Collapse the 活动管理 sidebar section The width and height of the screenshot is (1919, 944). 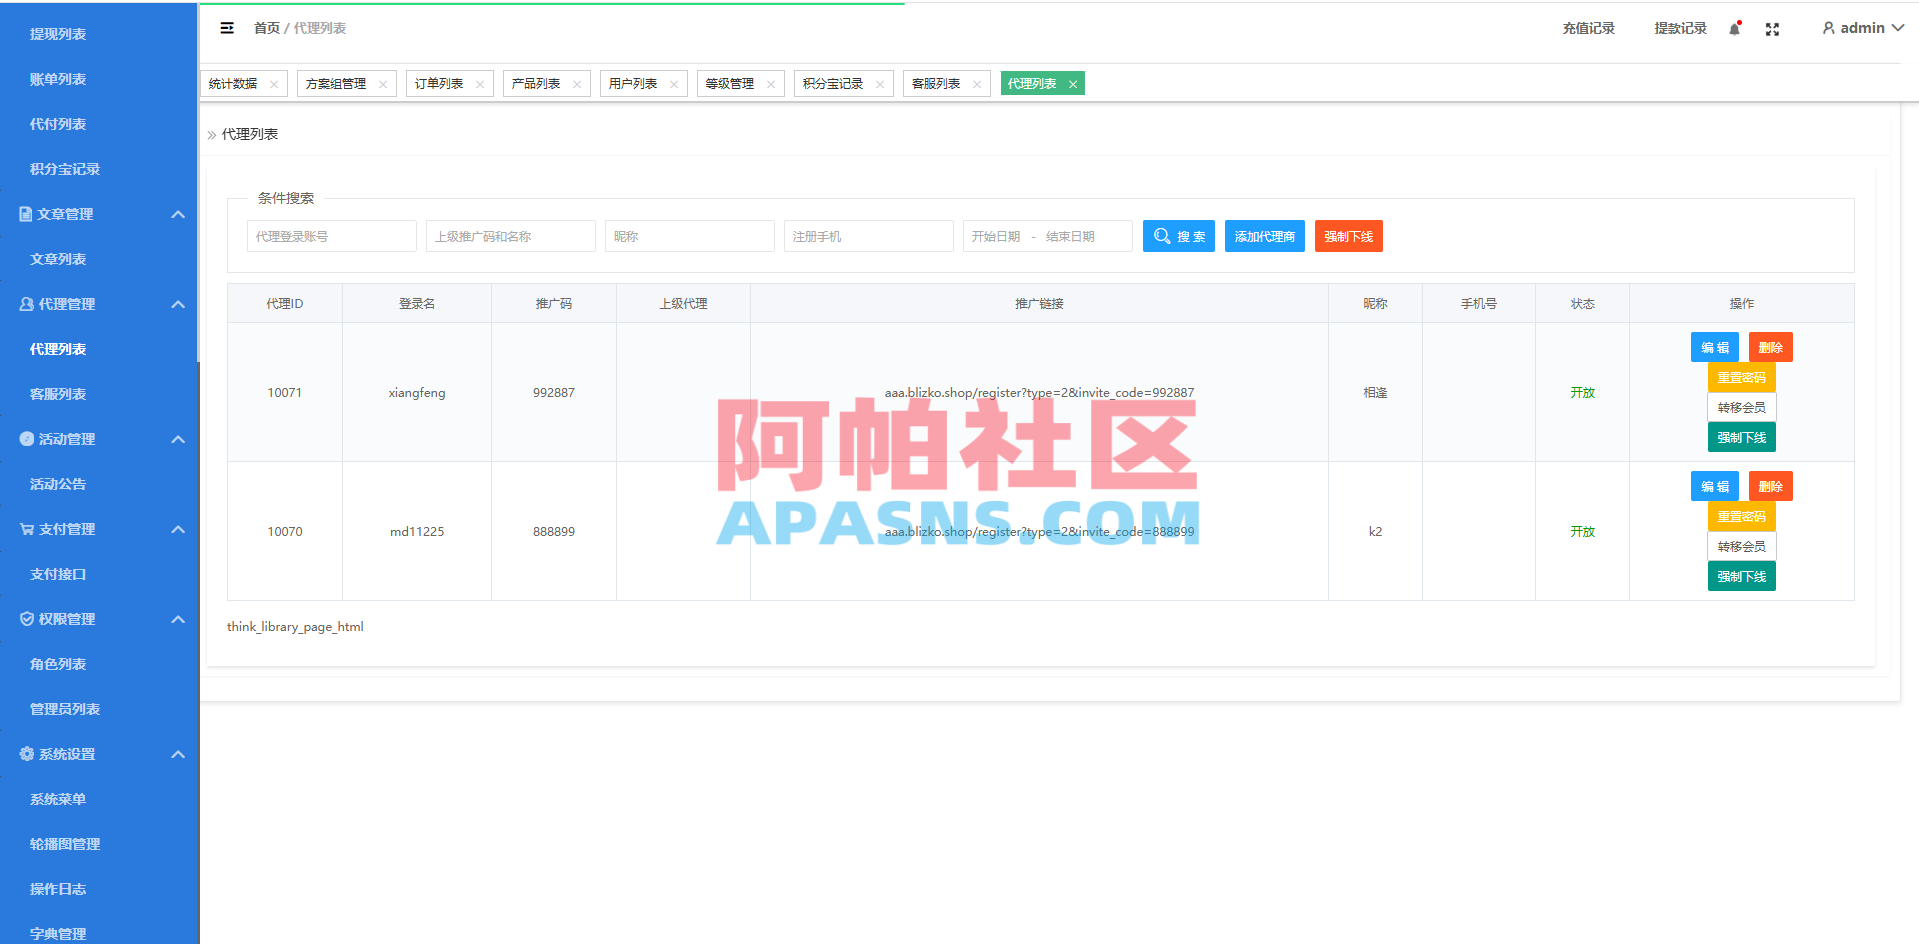pos(178,439)
